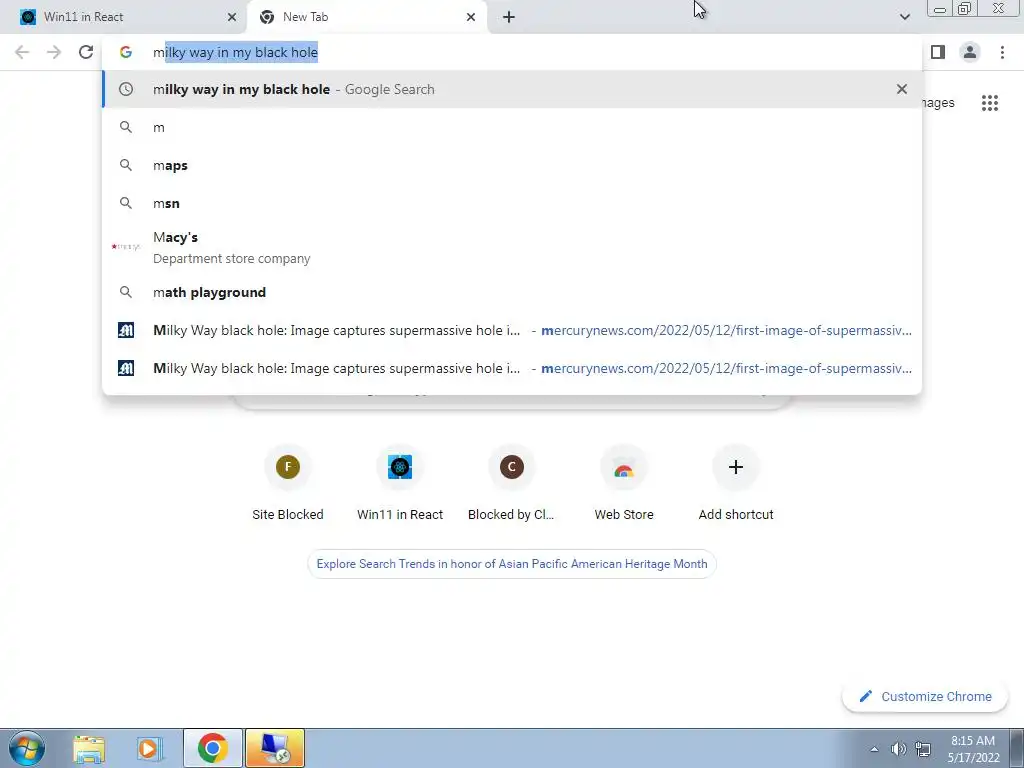Click the clock history icon
Image resolution: width=1024 pixels, height=768 pixels.
[126, 89]
